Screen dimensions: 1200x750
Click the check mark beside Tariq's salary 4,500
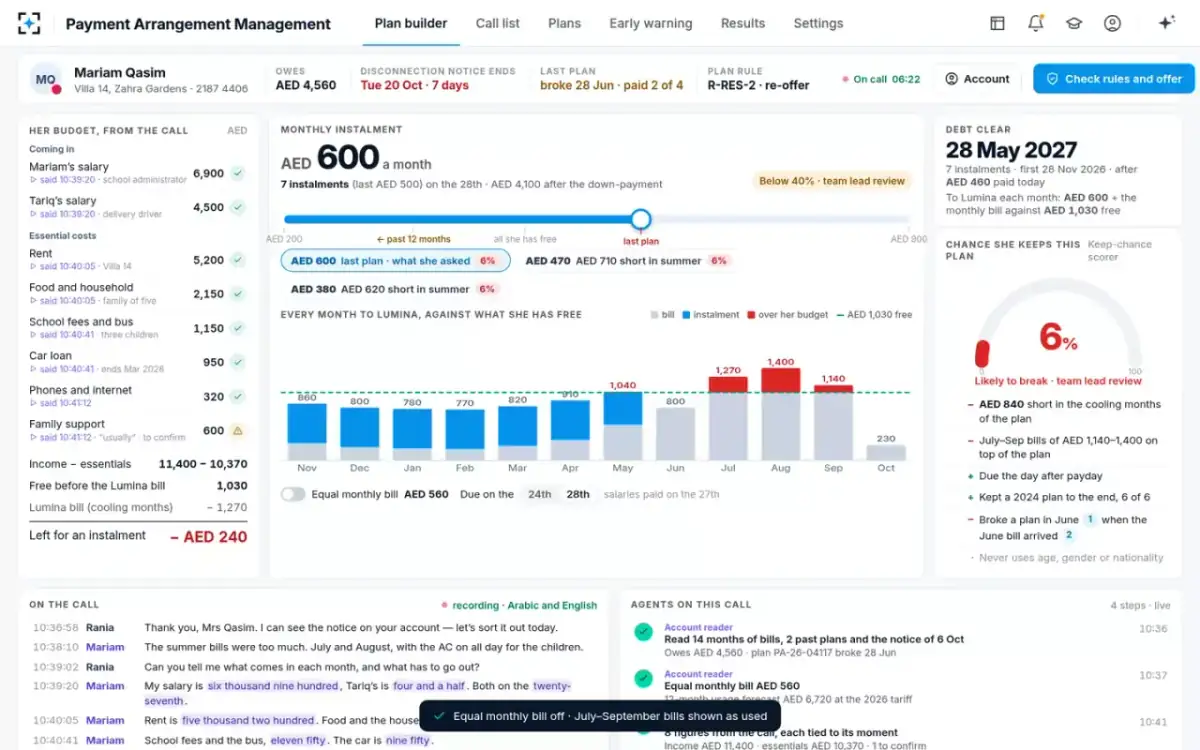(238, 207)
